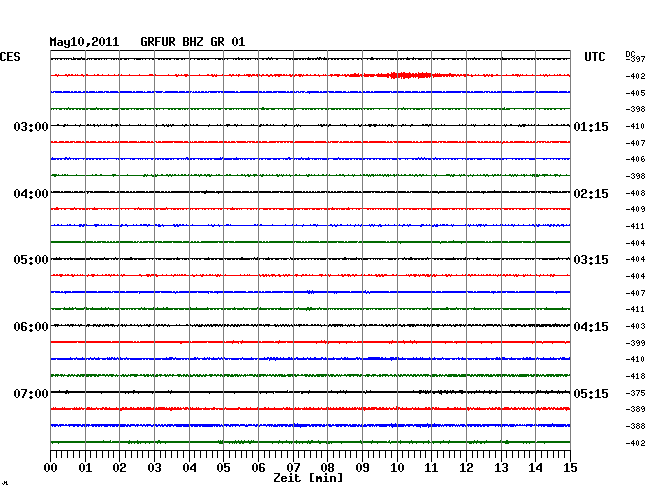The width and height of the screenshot is (650, 494).
Task: Select the 03:15 UTC time label
Action: (591, 260)
